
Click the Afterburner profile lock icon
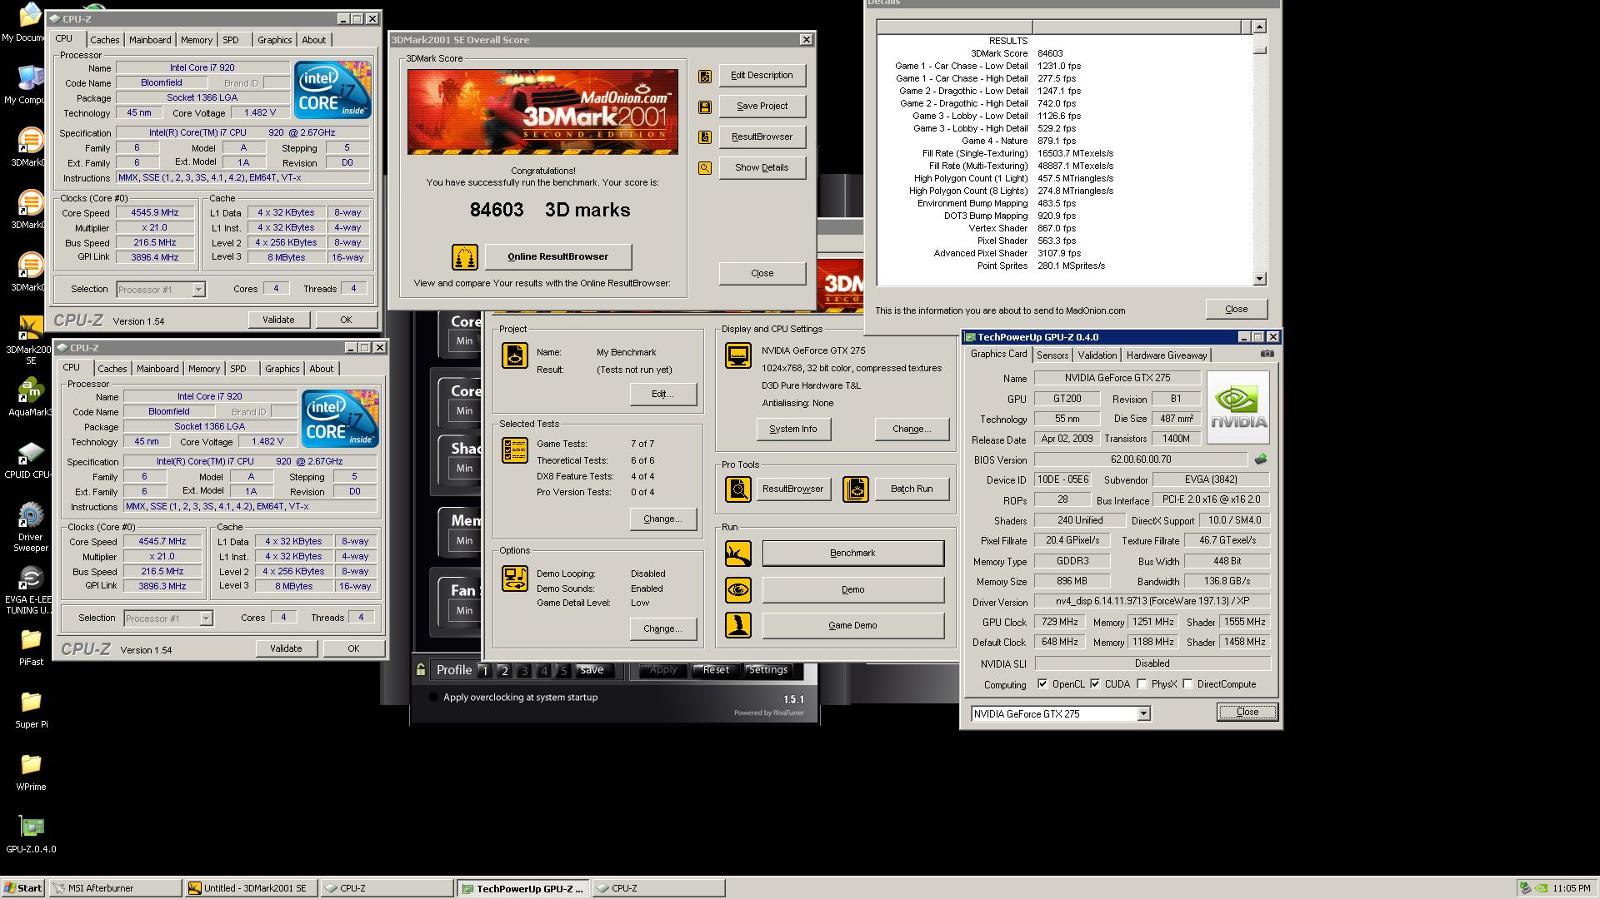pyautogui.click(x=421, y=670)
